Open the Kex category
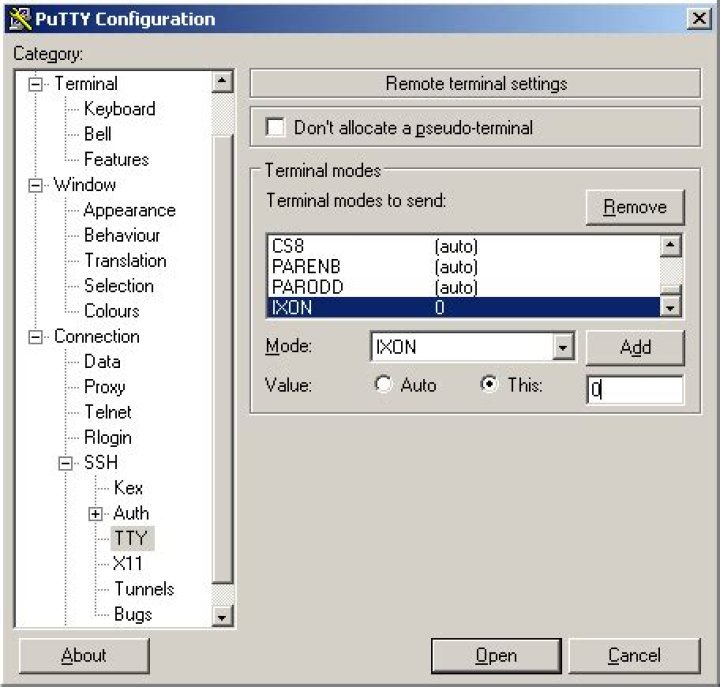Viewport: 720px width, 687px height. [128, 488]
